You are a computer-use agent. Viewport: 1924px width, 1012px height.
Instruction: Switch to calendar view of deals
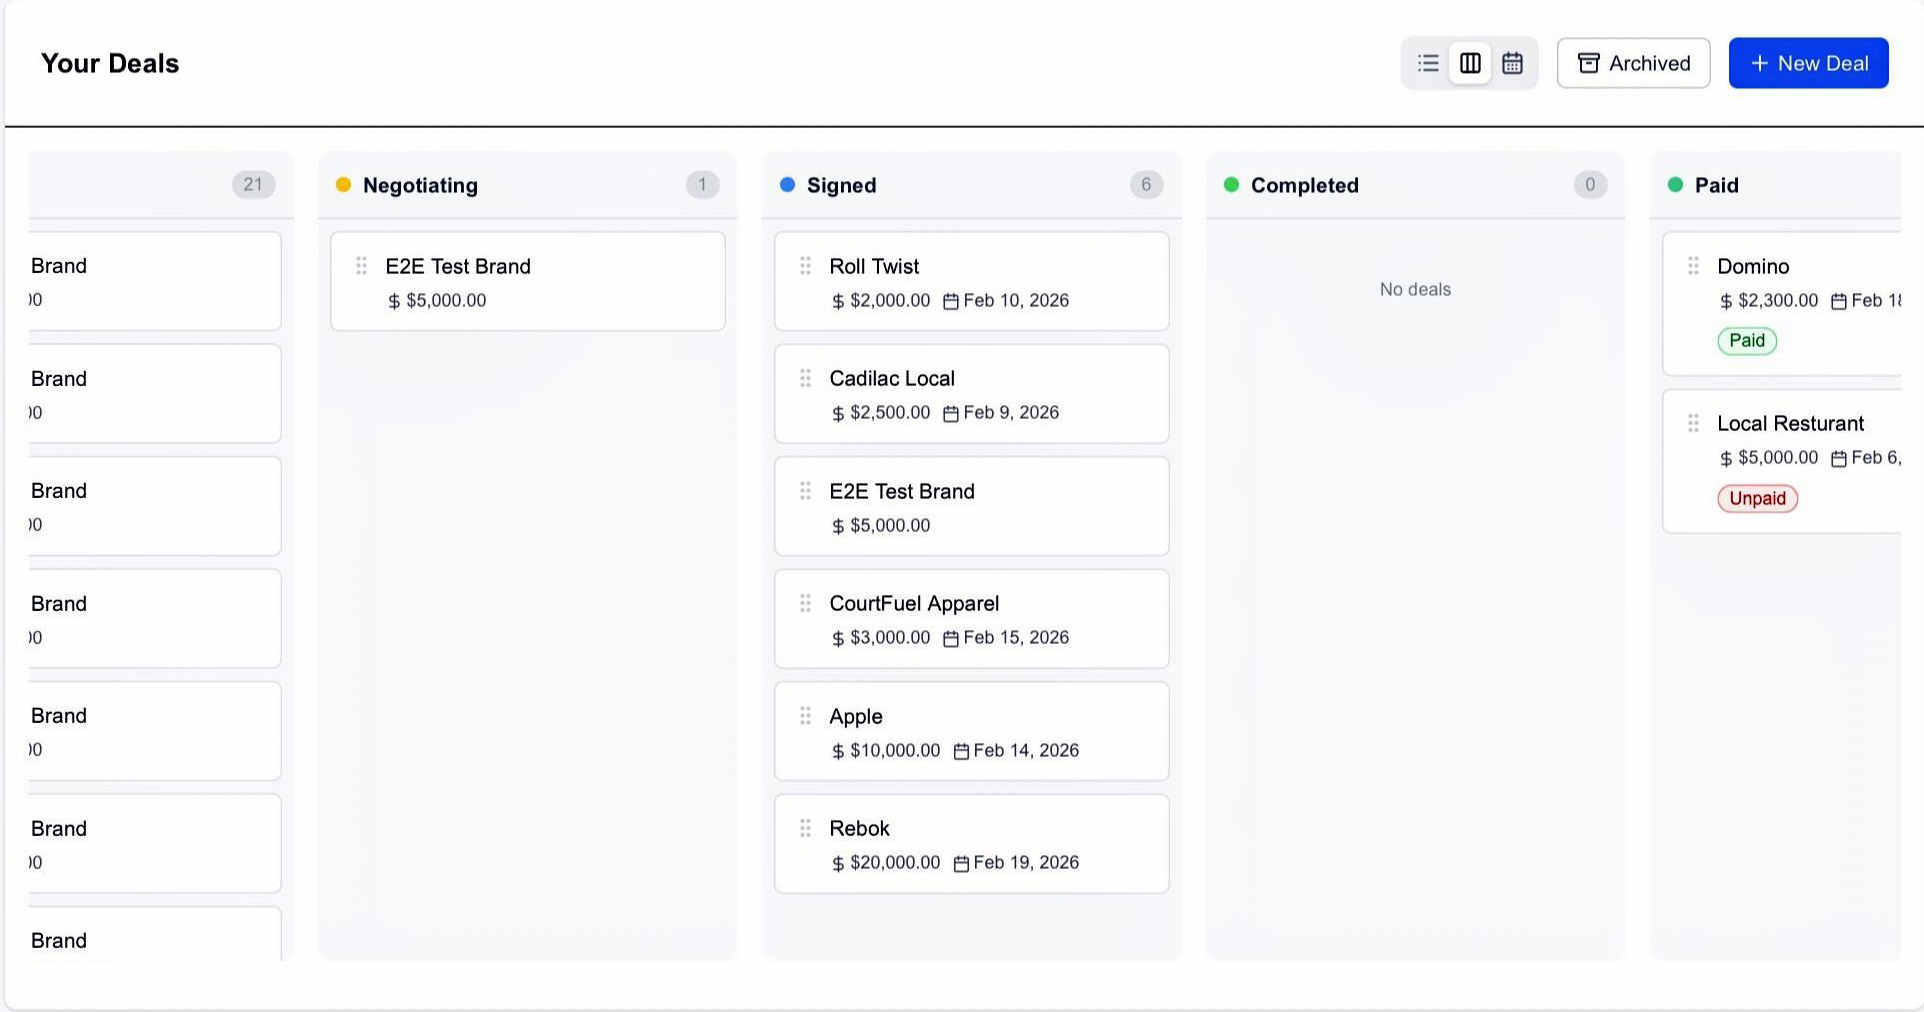(1512, 62)
